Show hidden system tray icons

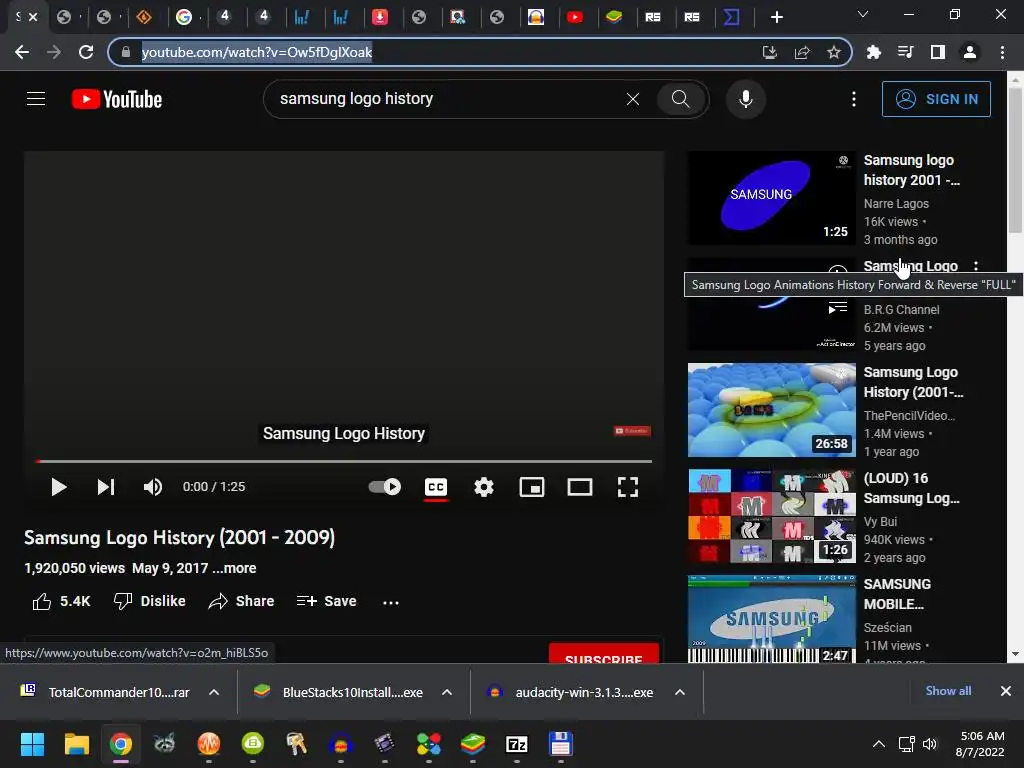click(x=879, y=744)
